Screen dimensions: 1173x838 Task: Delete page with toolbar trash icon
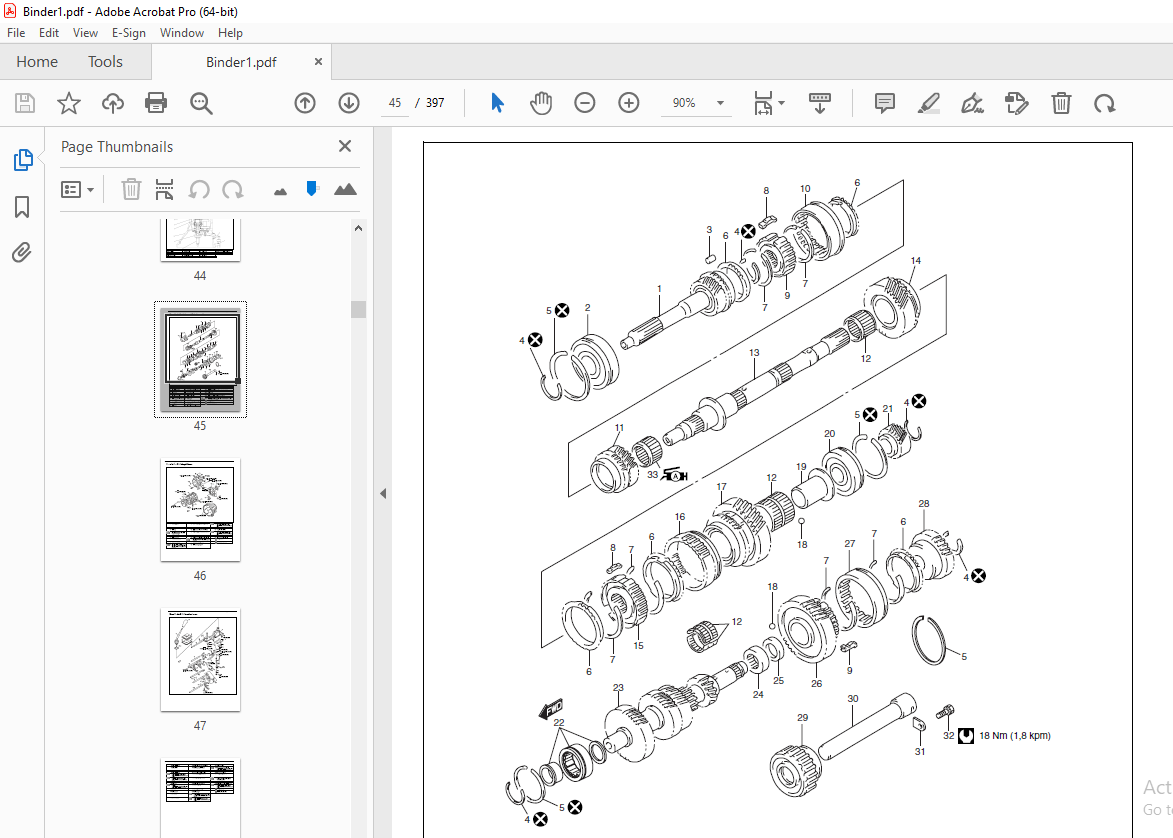(1061, 103)
